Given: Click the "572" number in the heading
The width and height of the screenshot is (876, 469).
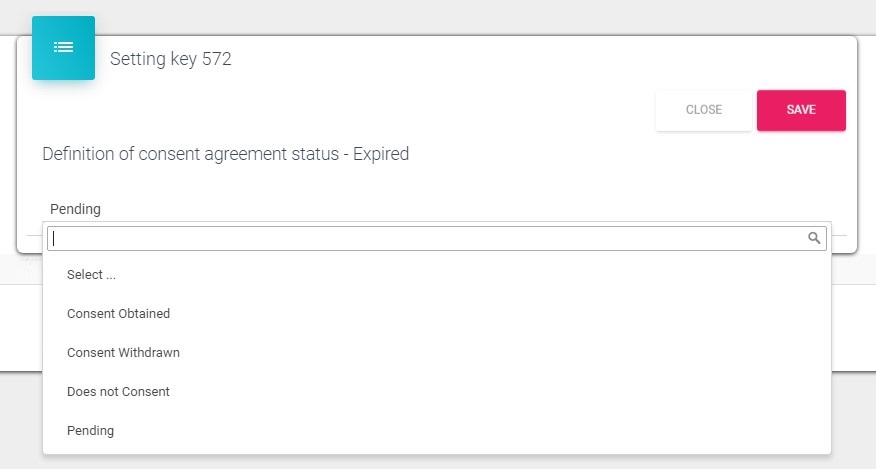Looking at the screenshot, I should [x=217, y=59].
